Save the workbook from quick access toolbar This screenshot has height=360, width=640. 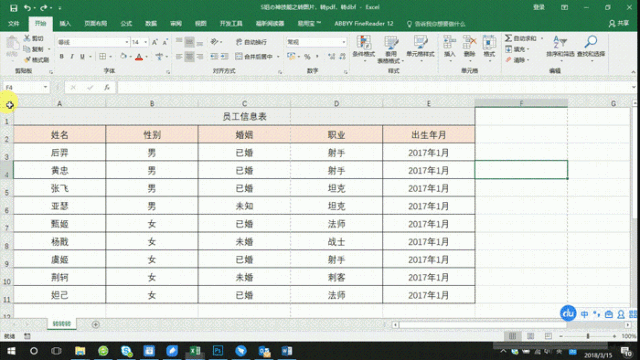[13, 8]
